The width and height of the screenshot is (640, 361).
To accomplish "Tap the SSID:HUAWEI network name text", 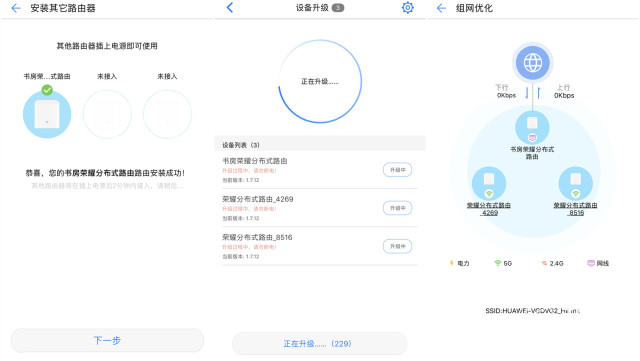I will pyautogui.click(x=533, y=311).
